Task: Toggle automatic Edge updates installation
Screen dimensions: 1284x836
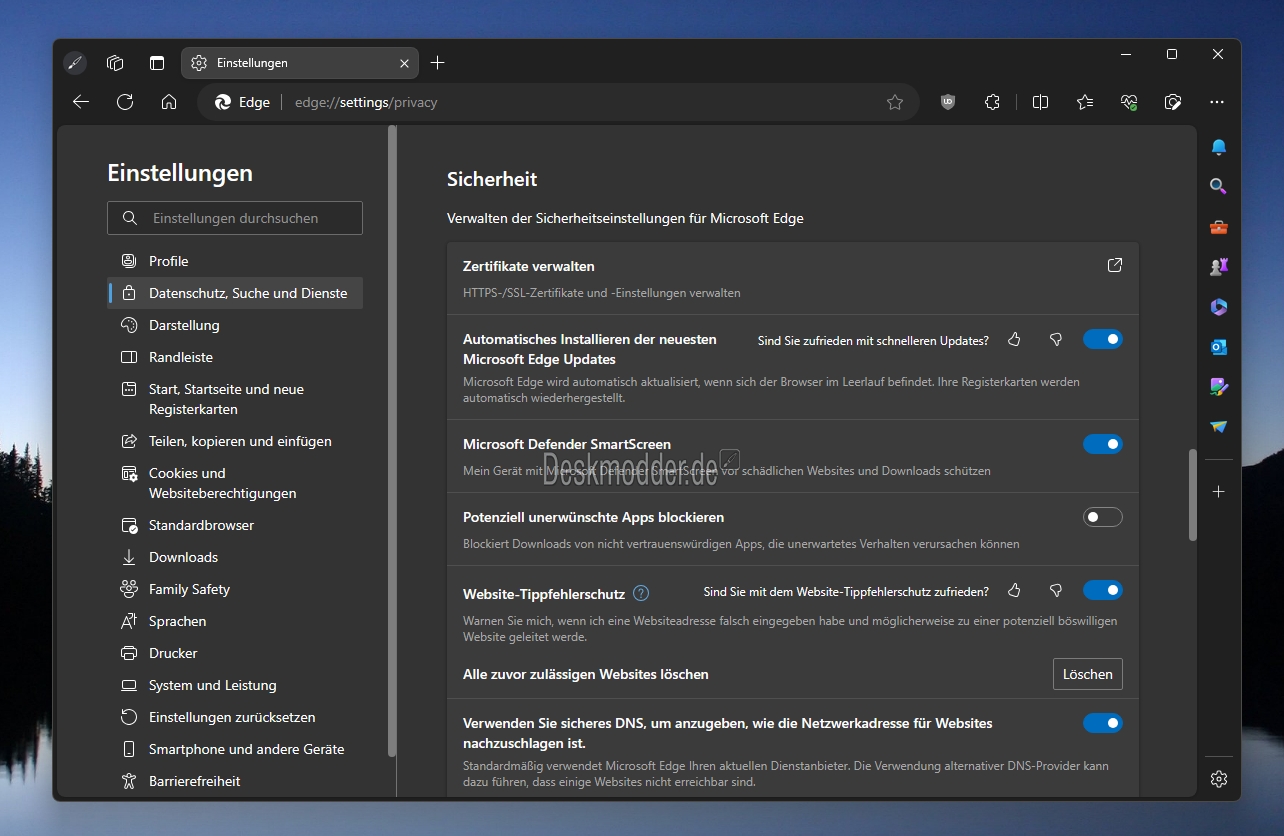Action: pyautogui.click(x=1103, y=340)
